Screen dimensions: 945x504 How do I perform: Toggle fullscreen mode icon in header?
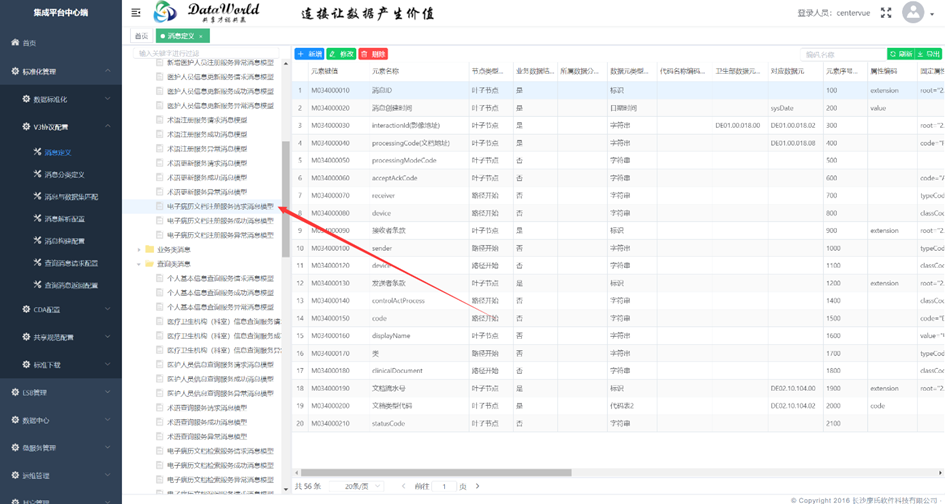coord(886,13)
